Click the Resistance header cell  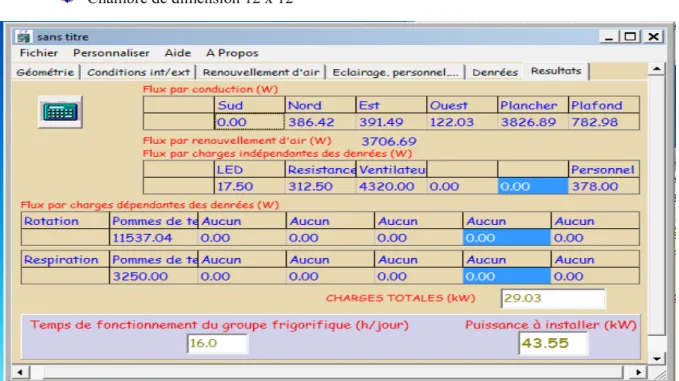320,170
